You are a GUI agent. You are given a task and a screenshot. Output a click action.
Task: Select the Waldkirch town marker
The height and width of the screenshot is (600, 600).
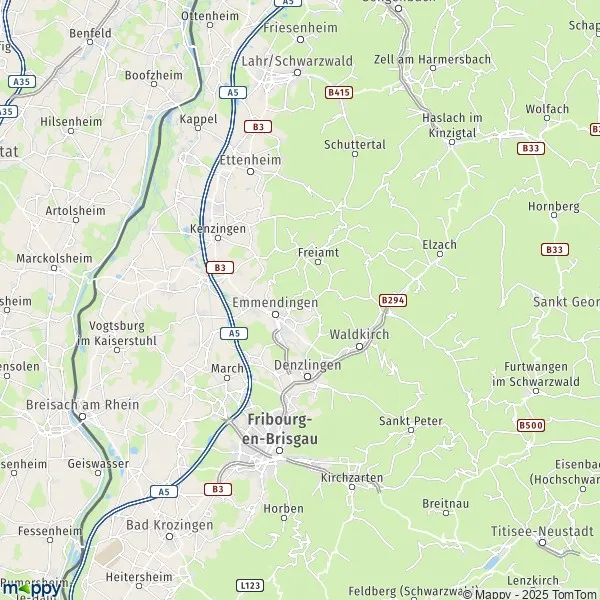coord(359,347)
